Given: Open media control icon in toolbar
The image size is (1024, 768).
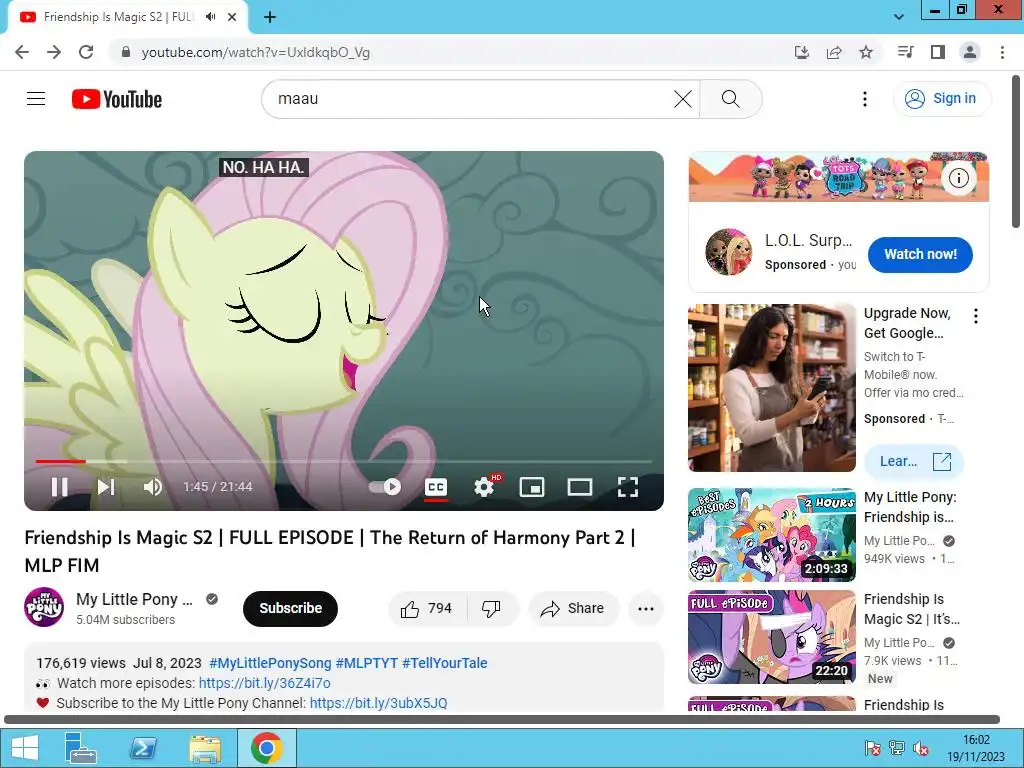Looking at the screenshot, I should coord(905,52).
